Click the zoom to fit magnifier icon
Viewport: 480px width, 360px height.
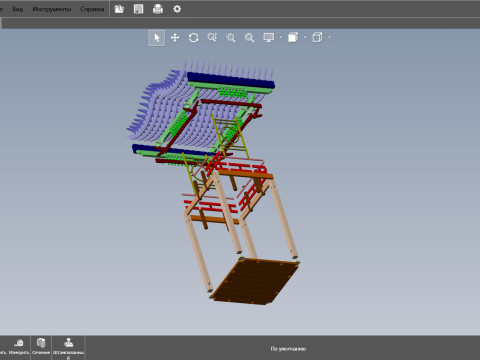coord(250,38)
